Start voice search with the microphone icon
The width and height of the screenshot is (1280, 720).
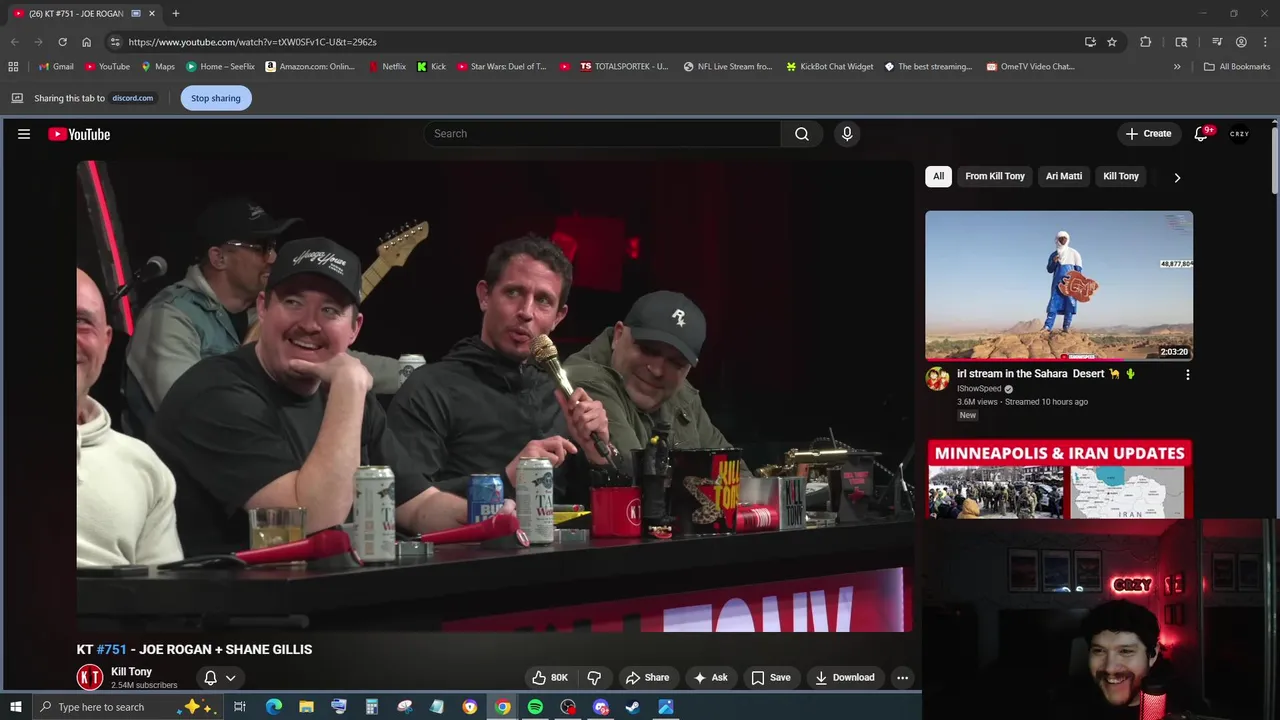[x=847, y=134]
